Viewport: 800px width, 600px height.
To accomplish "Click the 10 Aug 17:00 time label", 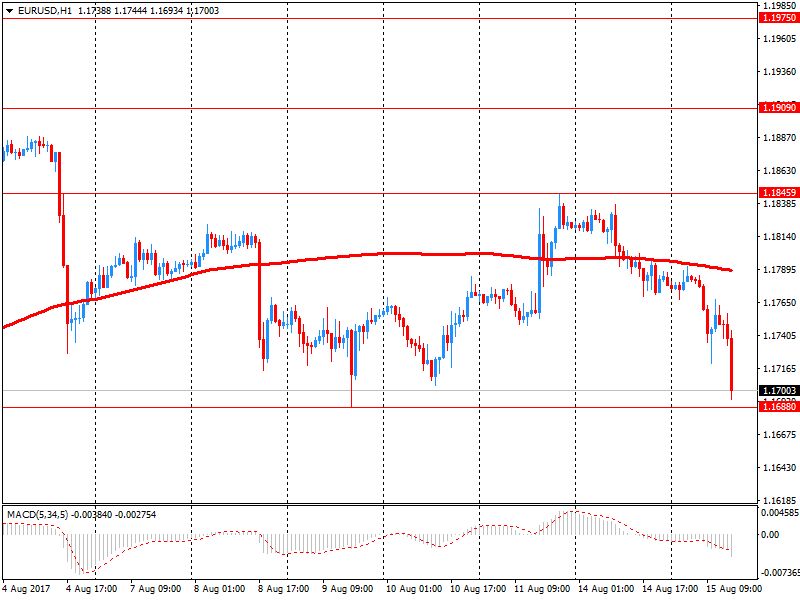I will pyautogui.click(x=478, y=589).
